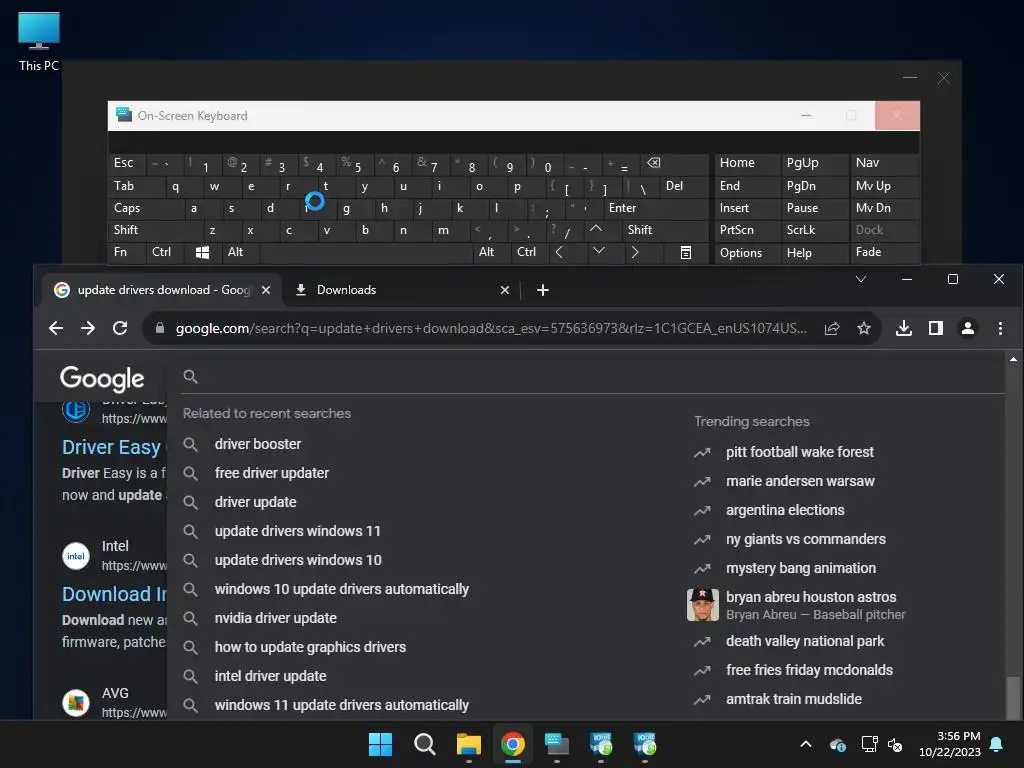The width and height of the screenshot is (1024, 768).
Task: Toggle the left Alt key on On-Screen Keyboard
Action: click(241, 253)
